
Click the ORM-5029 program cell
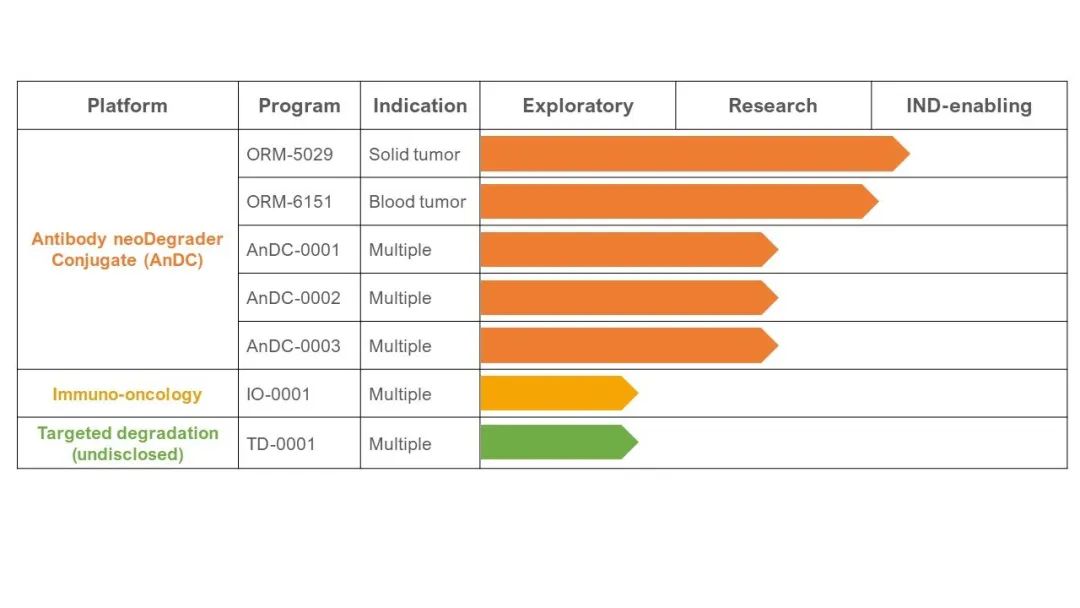[x=299, y=154]
